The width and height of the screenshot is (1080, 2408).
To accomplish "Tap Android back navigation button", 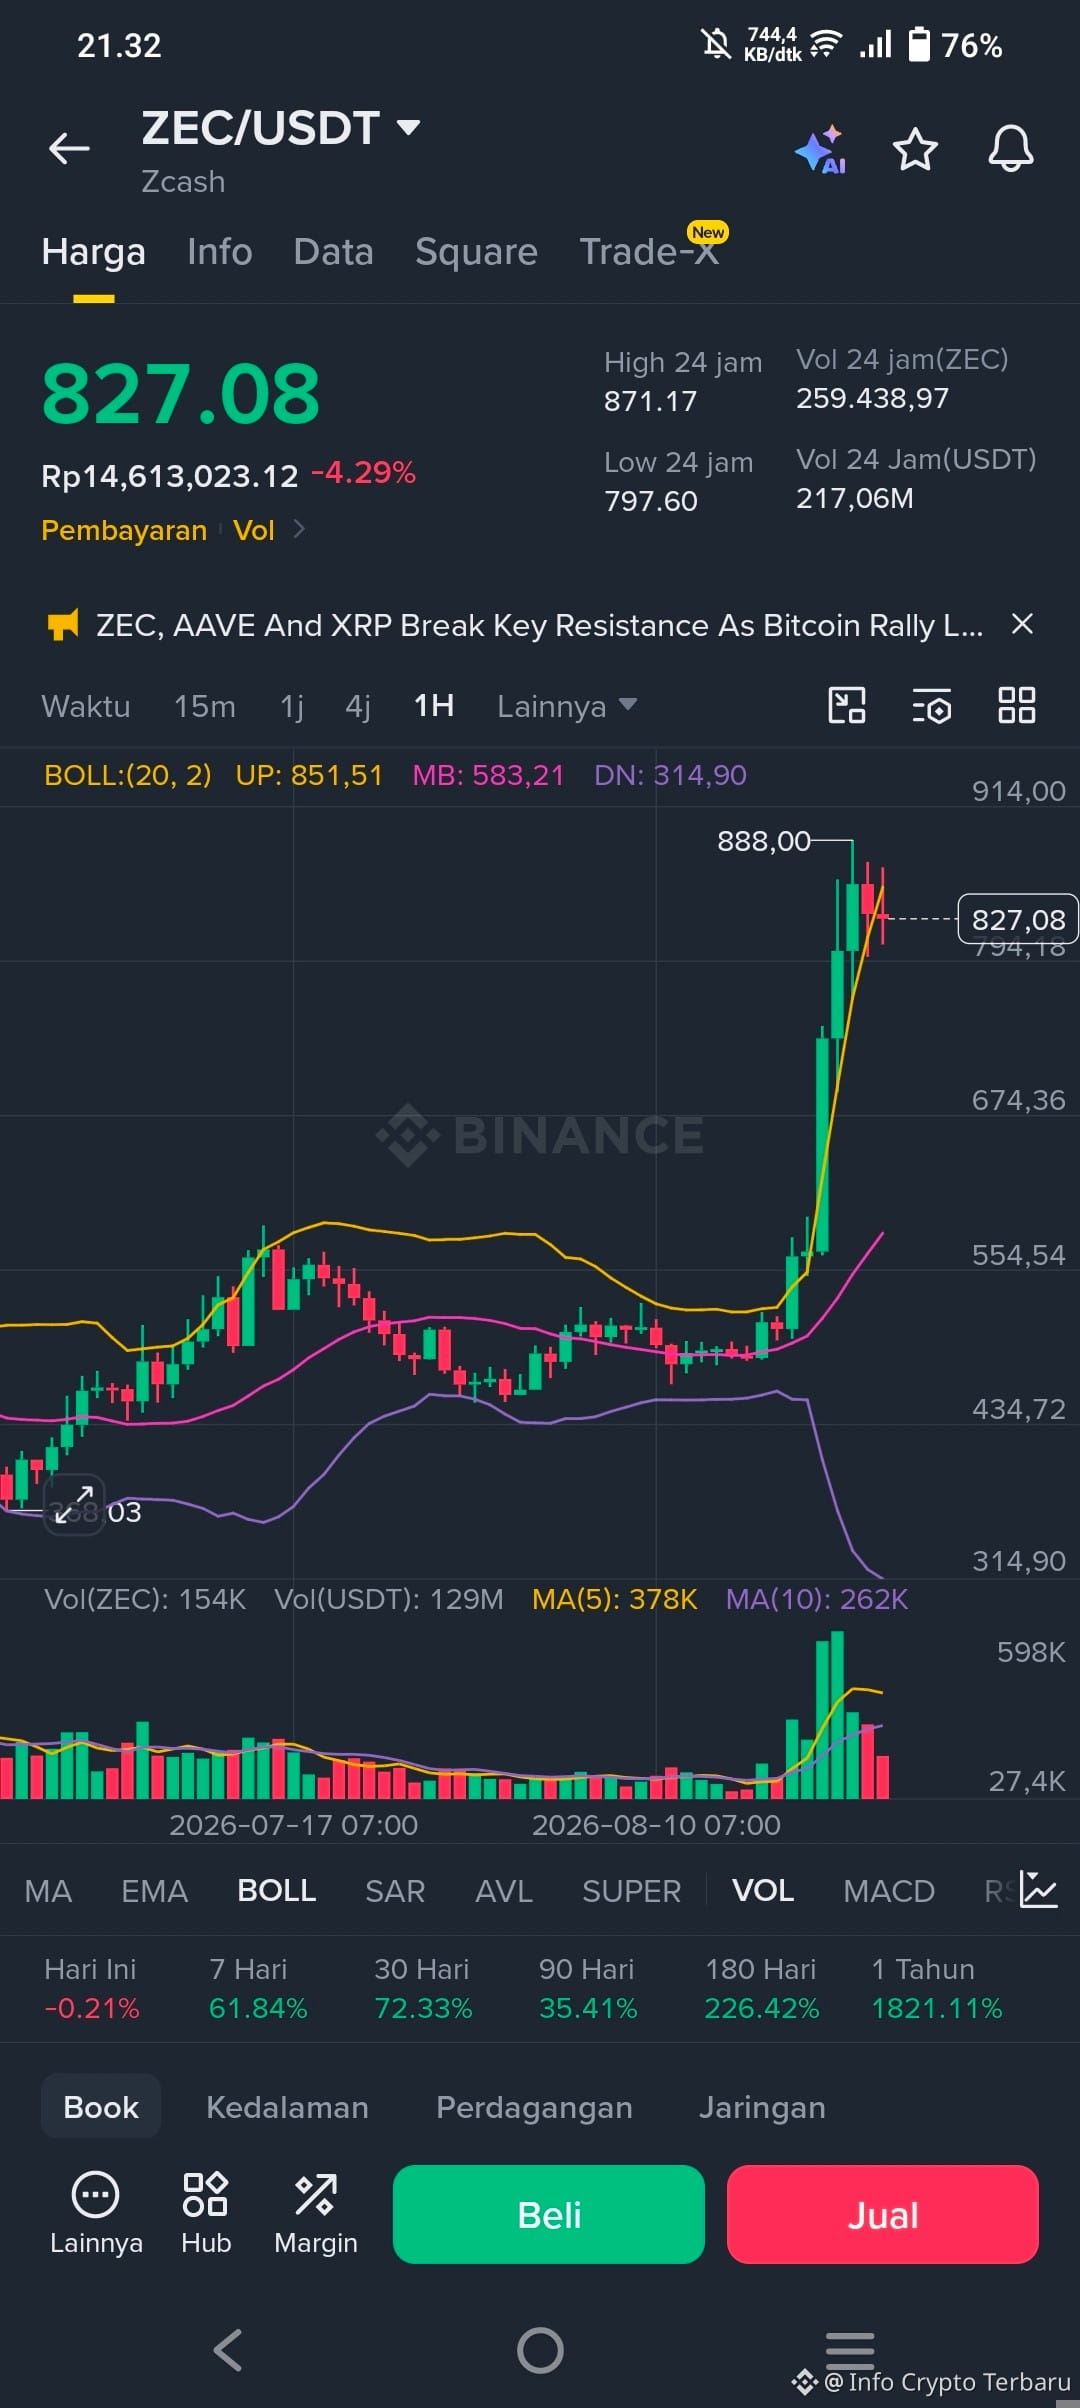I will coord(229,2349).
